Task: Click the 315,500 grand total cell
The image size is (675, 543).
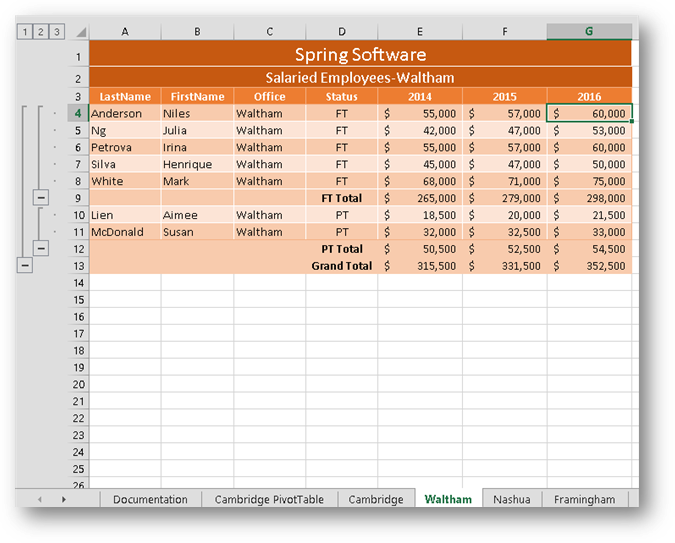Action: [x=420, y=266]
